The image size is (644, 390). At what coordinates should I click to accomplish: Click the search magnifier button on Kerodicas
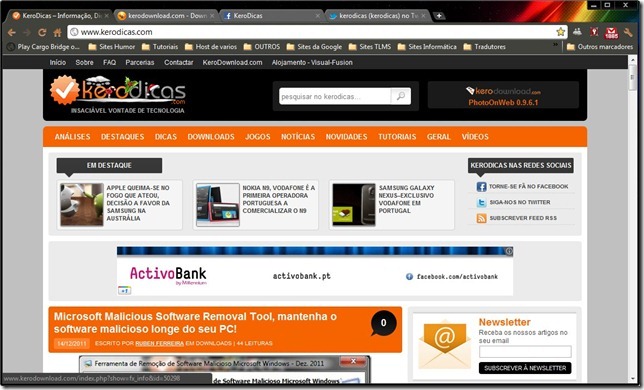coord(400,96)
